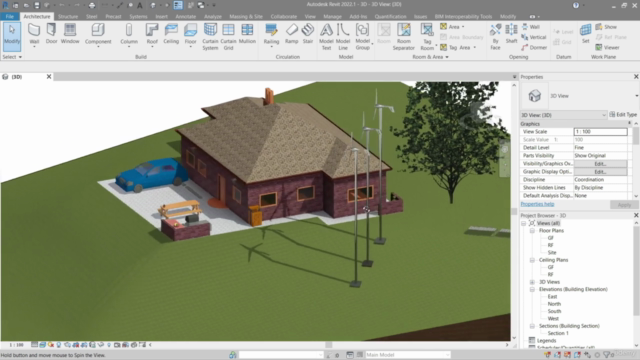Click the Tag Room tool

(x=427, y=37)
